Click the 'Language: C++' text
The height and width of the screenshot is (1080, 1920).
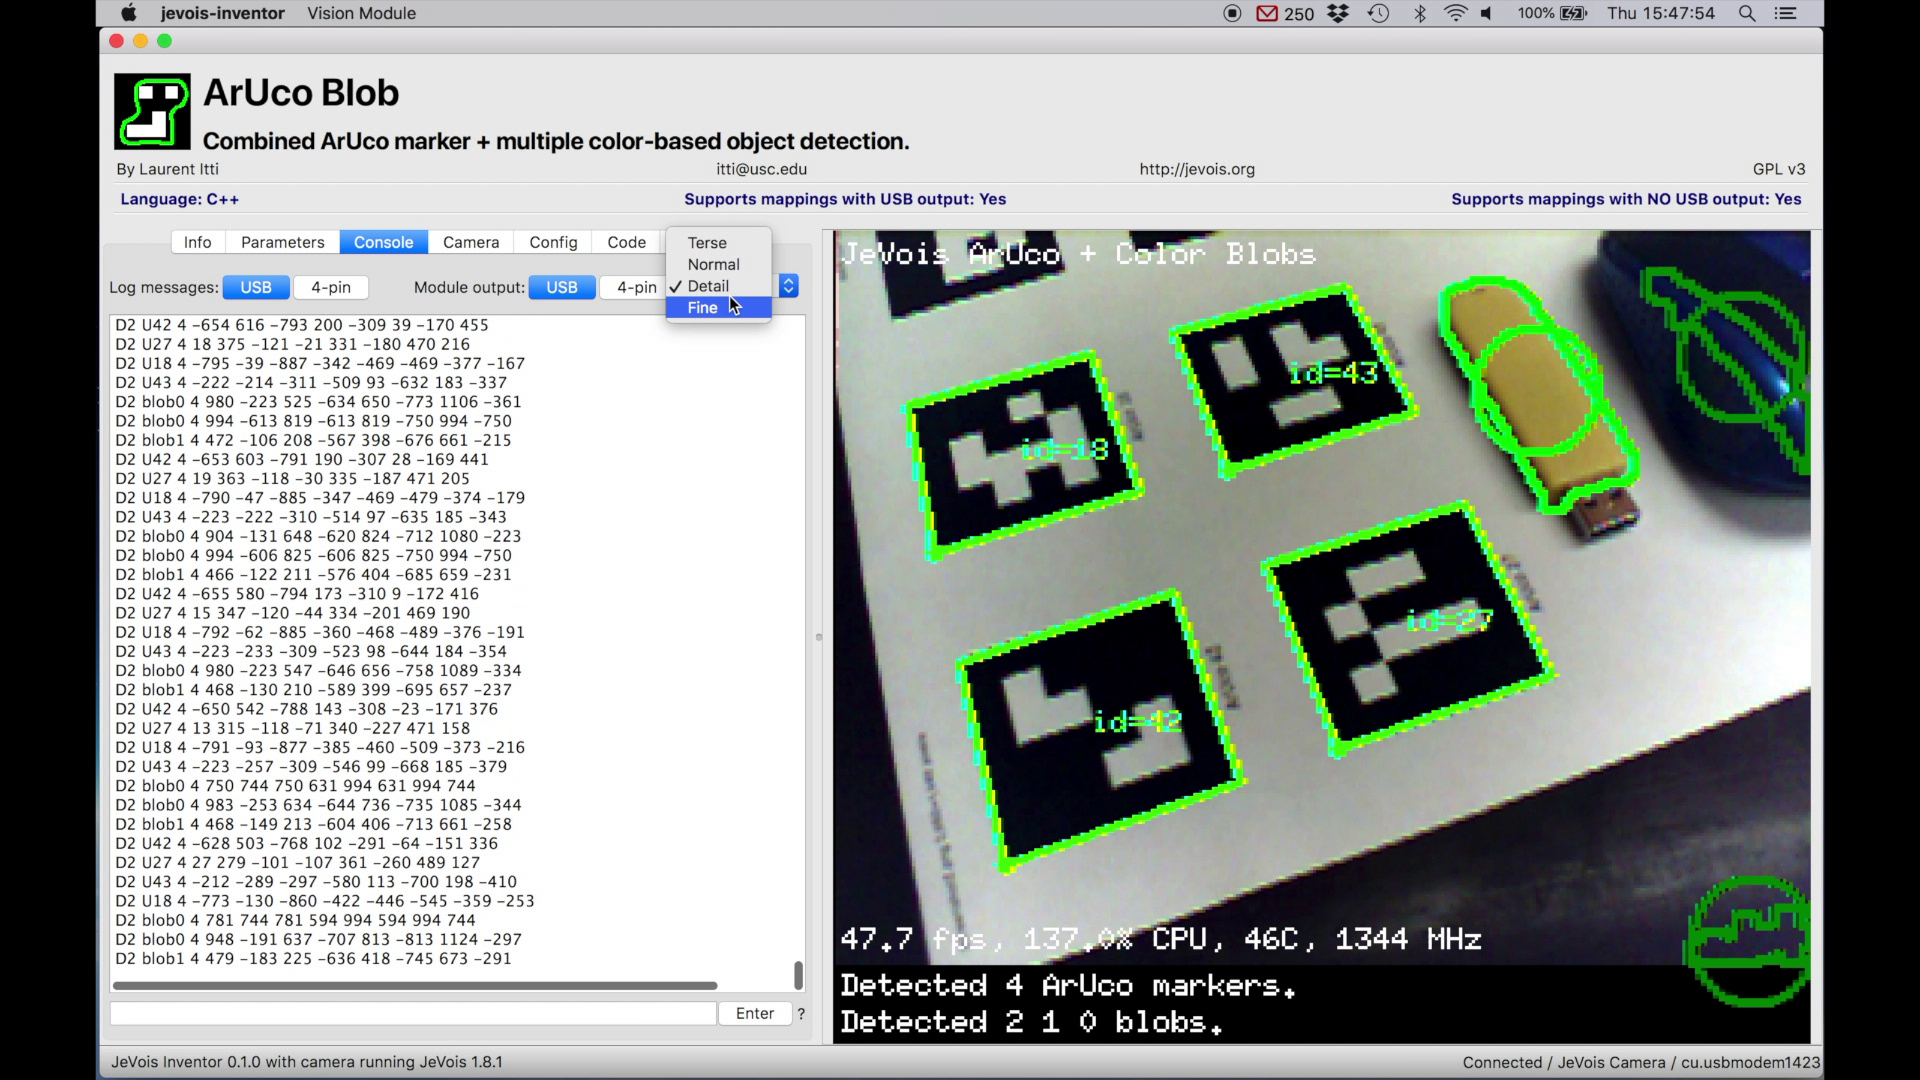pos(180,199)
